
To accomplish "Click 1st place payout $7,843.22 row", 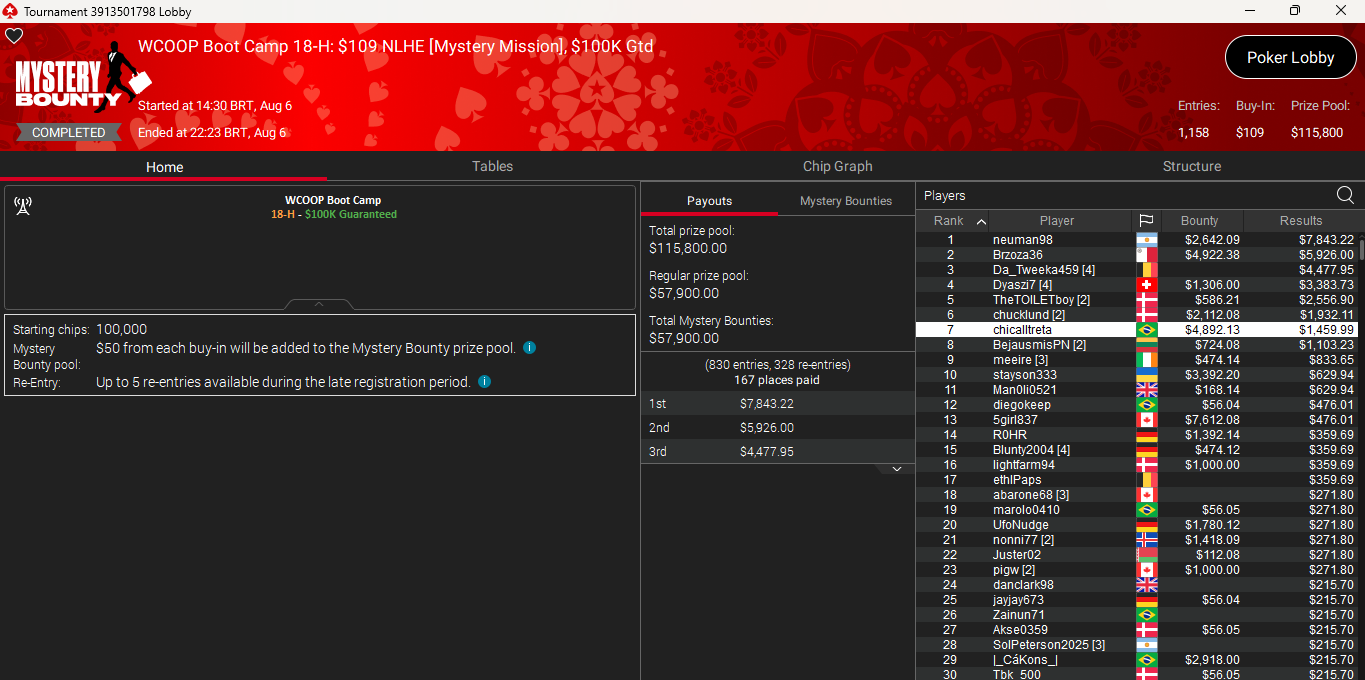I will coord(778,403).
